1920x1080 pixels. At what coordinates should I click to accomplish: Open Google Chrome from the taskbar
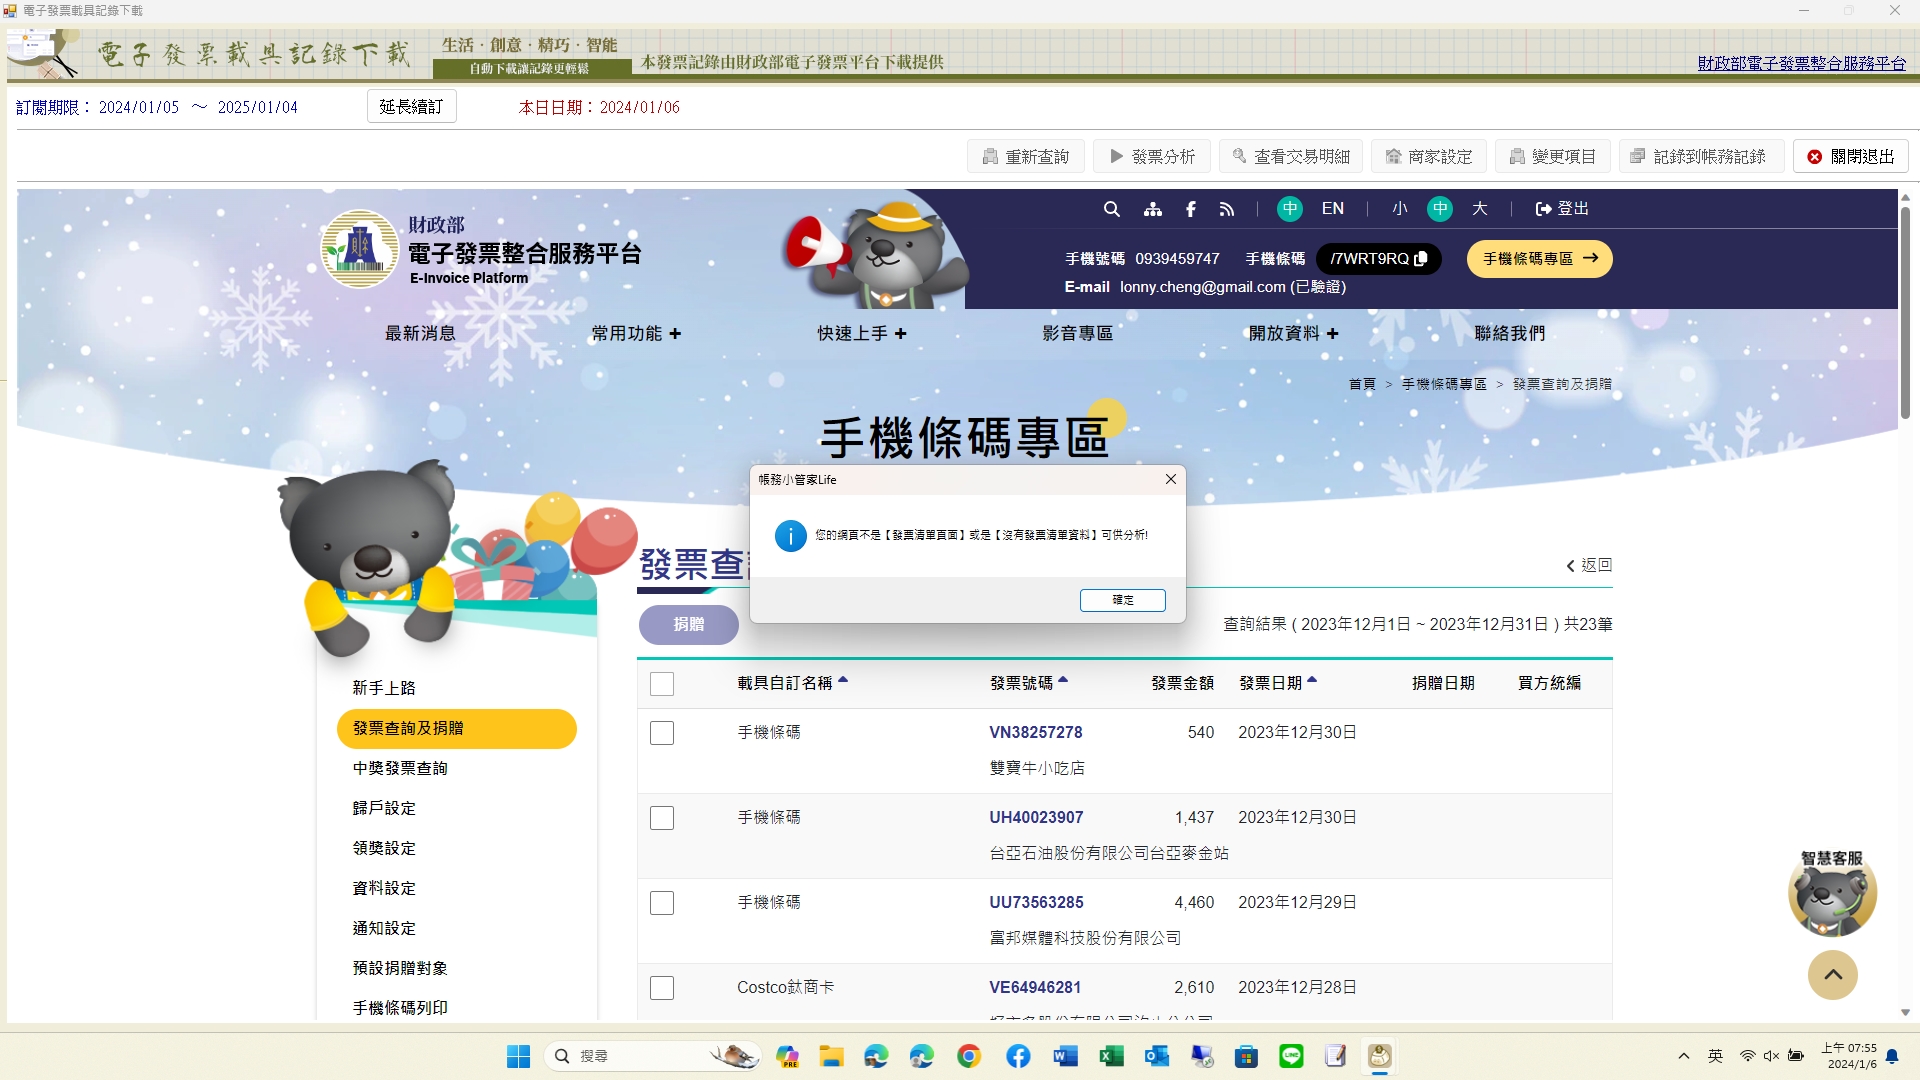(x=968, y=1056)
